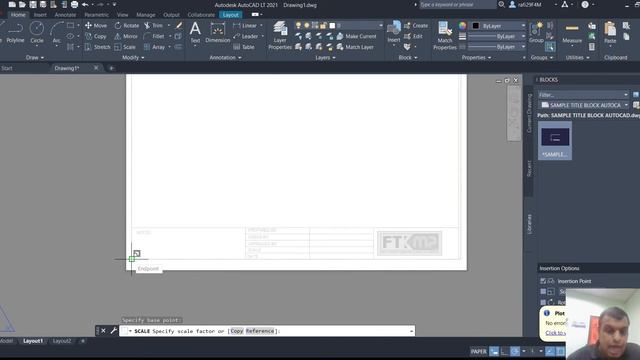Open the ByLayer color dropdown
640x360 pixels.
523,25
